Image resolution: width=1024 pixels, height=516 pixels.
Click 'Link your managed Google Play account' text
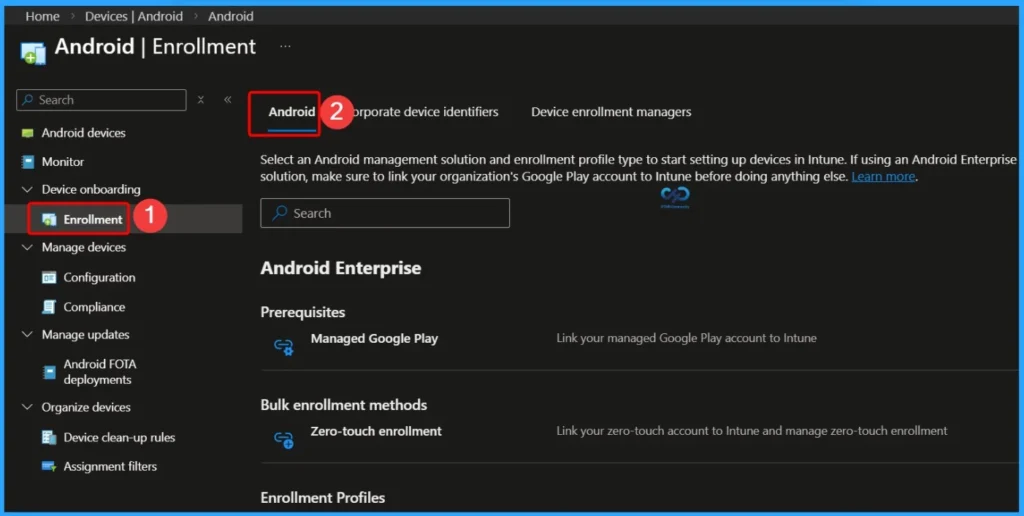tap(686, 338)
